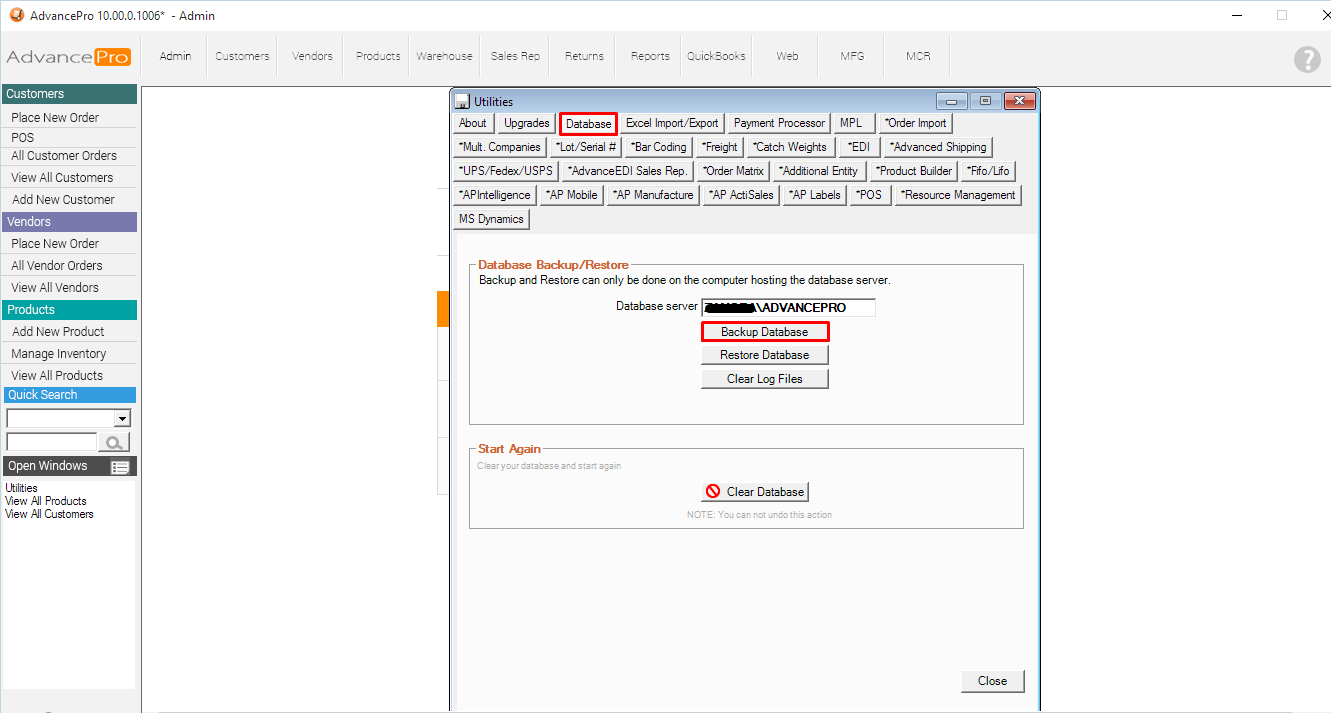
Task: Focus the Quick Search text box
Action: click(x=51, y=442)
